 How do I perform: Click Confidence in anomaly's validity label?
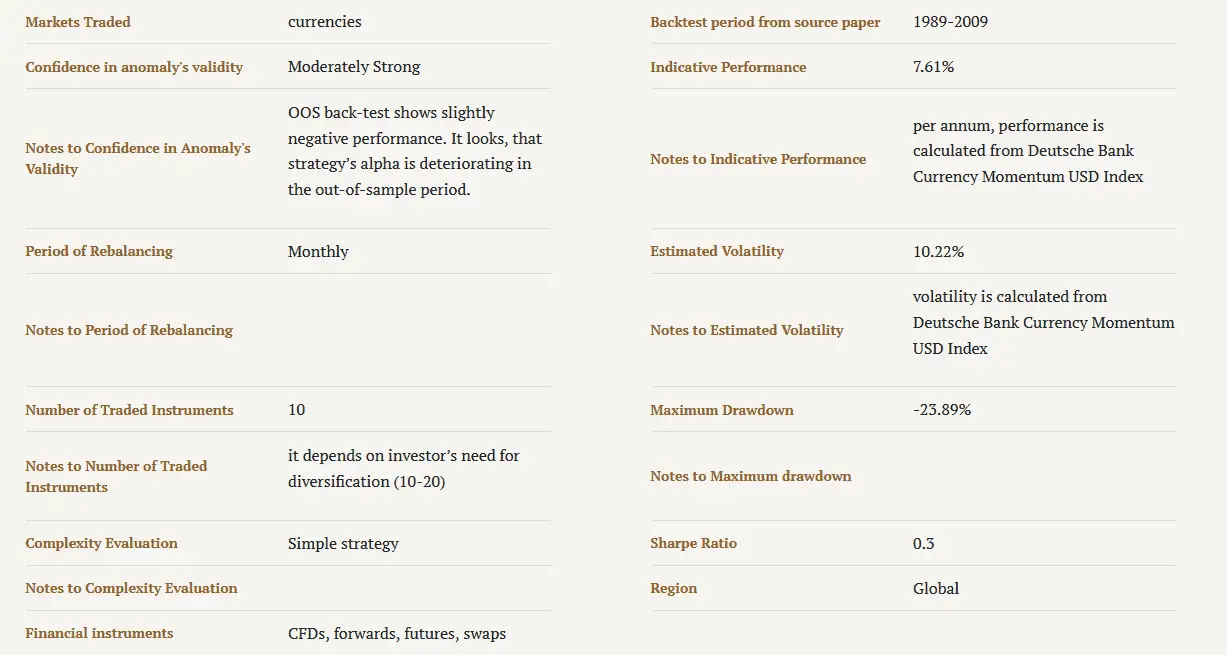pyautogui.click(x=134, y=67)
